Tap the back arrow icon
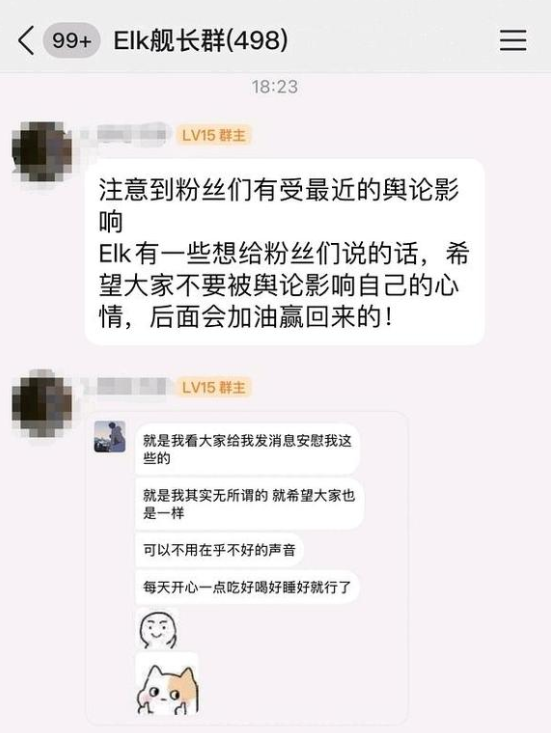The height and width of the screenshot is (733, 551). [26, 41]
